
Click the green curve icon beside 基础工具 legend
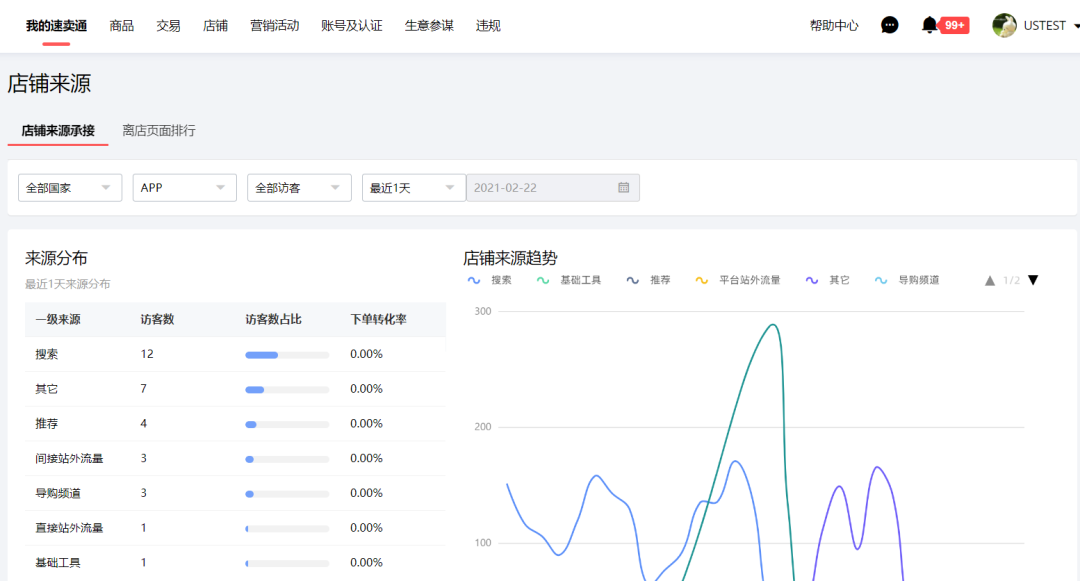(544, 280)
